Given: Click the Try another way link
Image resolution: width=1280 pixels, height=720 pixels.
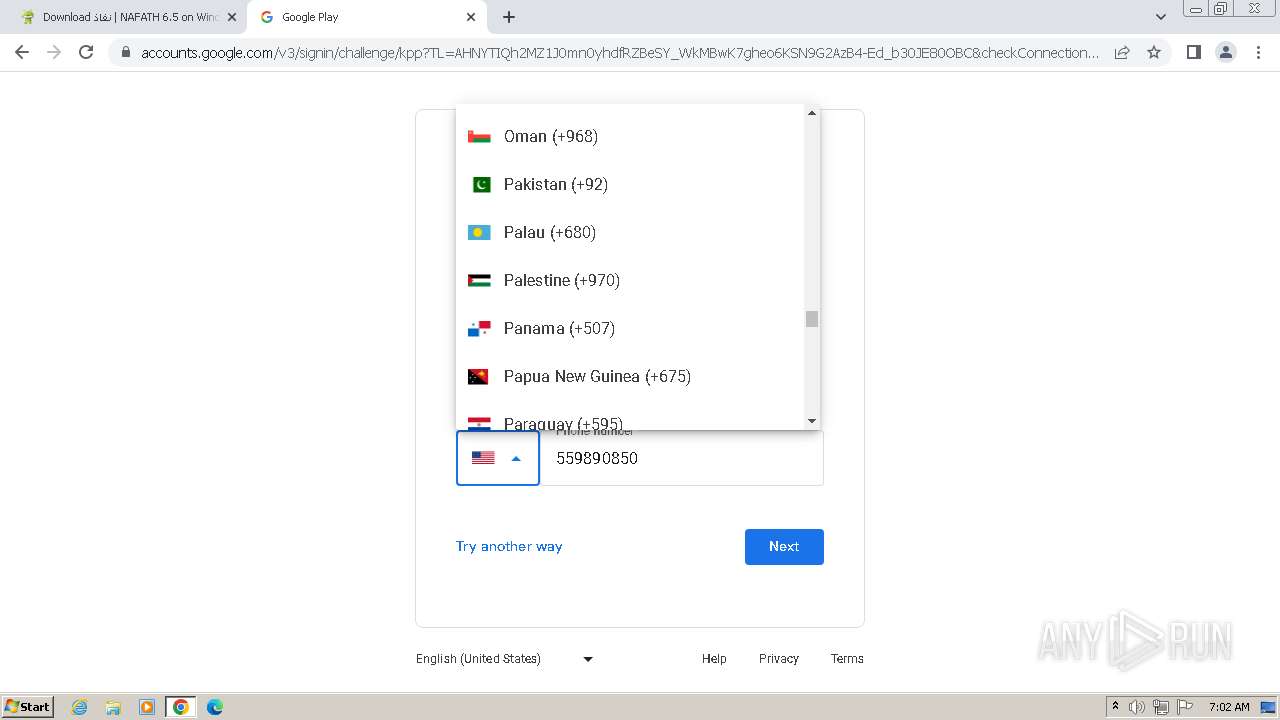Looking at the screenshot, I should tap(509, 547).
